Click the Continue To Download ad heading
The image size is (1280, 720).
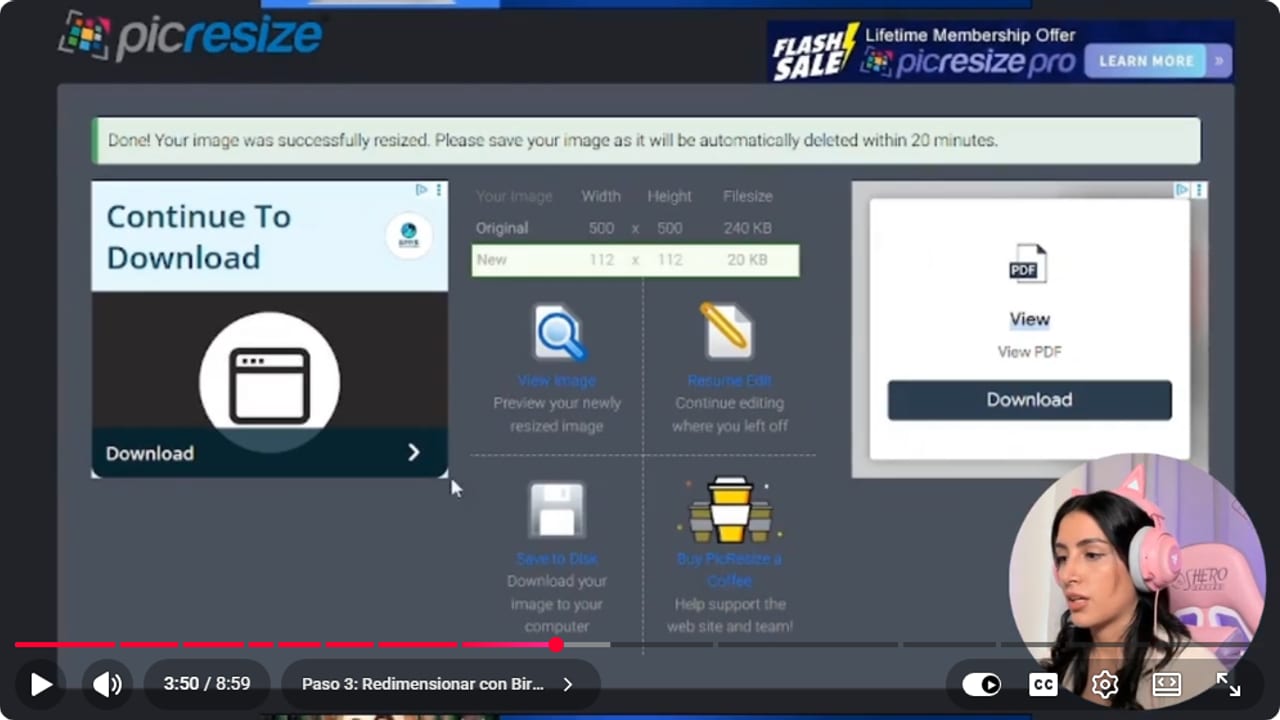click(199, 237)
